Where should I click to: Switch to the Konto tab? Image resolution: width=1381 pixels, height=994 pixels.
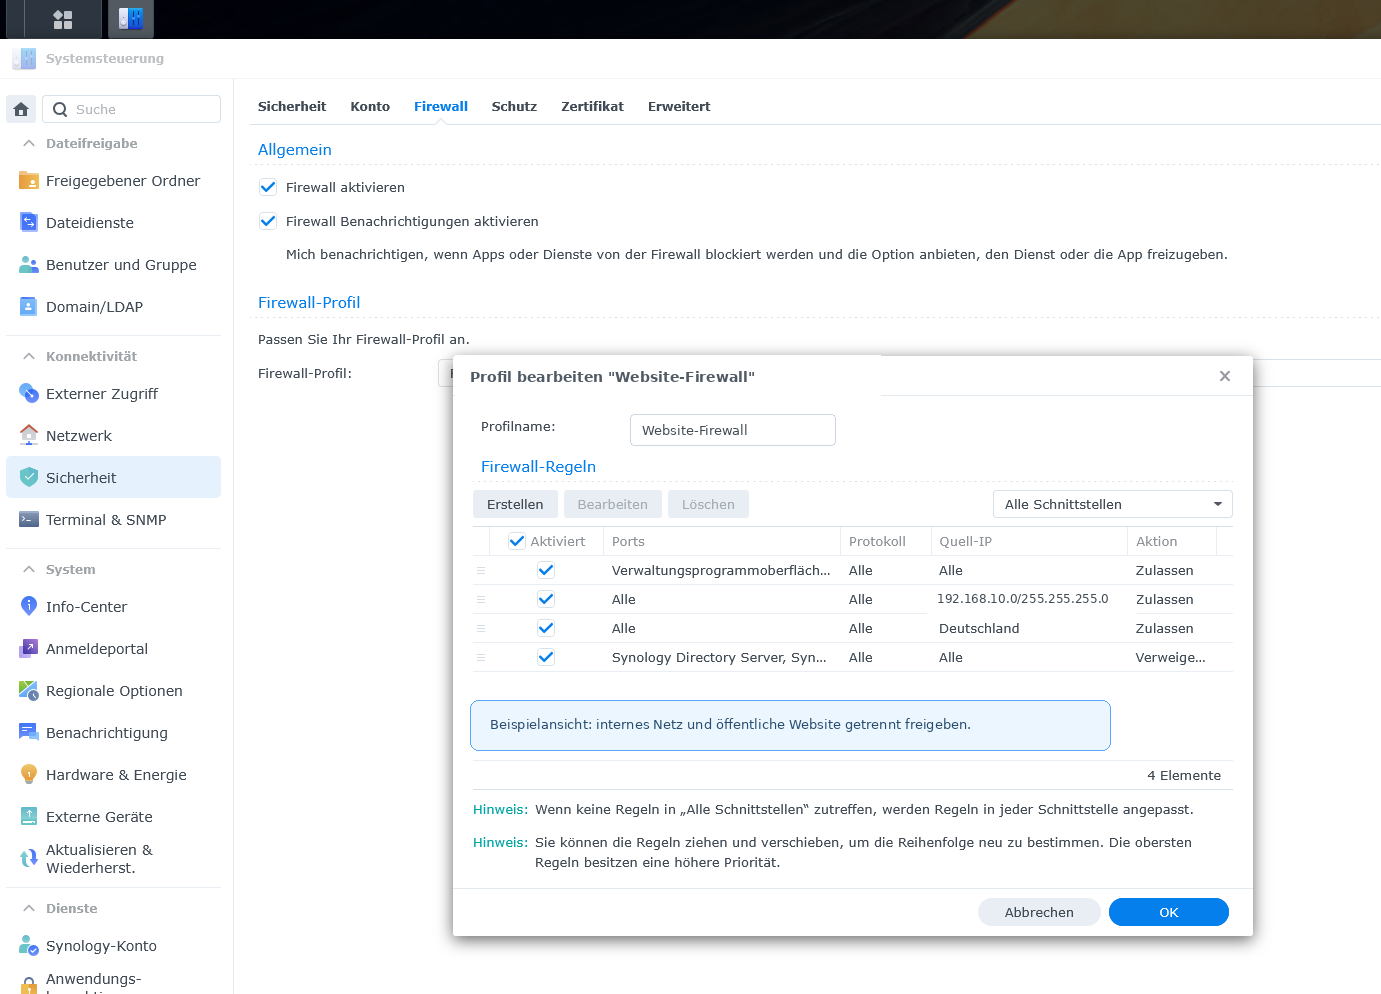click(370, 106)
